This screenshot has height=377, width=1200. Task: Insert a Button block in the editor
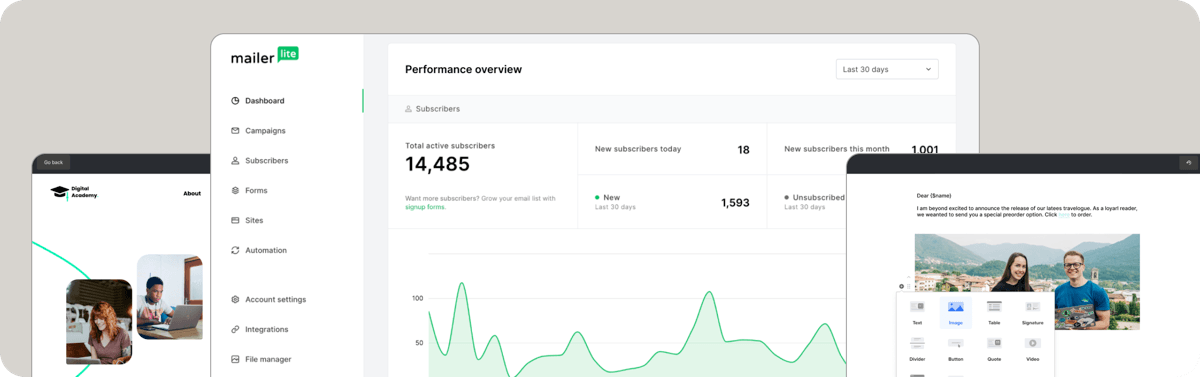(955, 350)
